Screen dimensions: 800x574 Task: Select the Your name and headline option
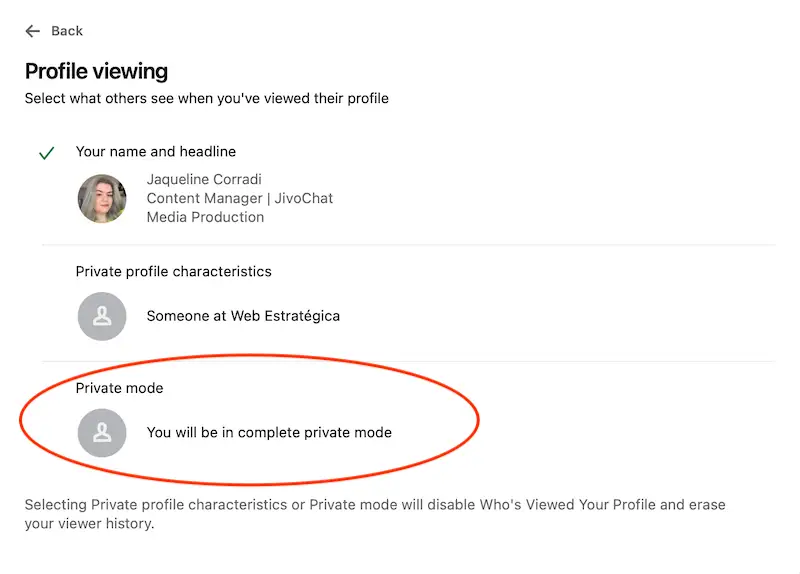coord(156,152)
